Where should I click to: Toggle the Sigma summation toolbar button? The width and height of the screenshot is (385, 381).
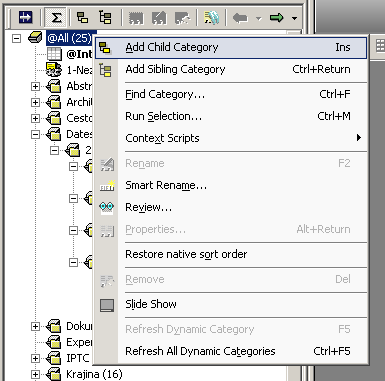[x=56, y=17]
